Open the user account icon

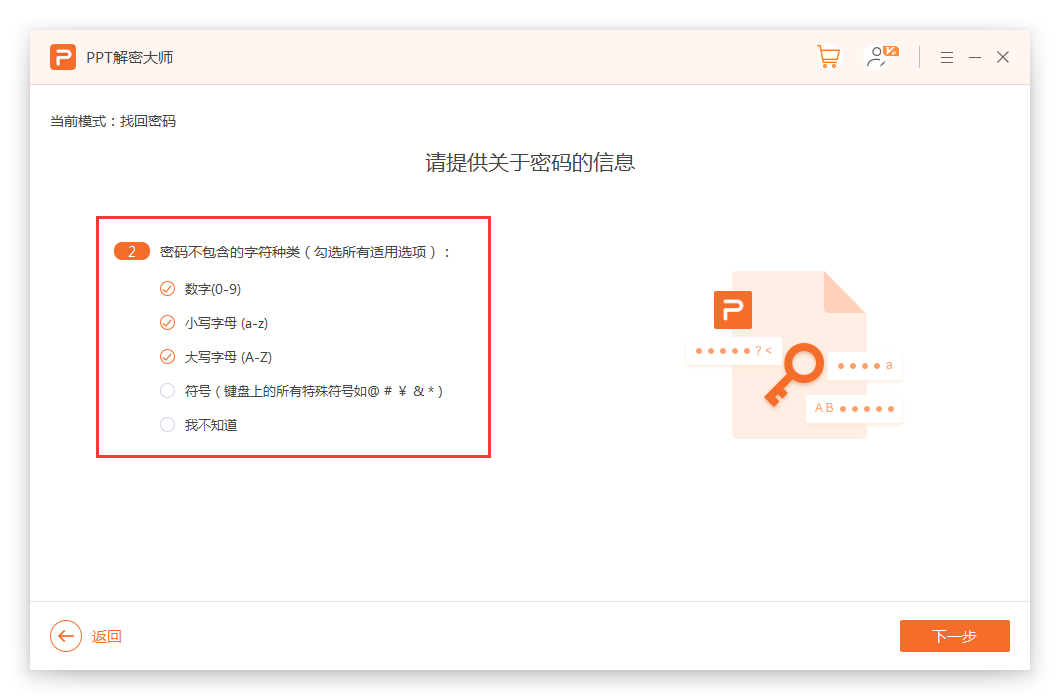point(880,57)
